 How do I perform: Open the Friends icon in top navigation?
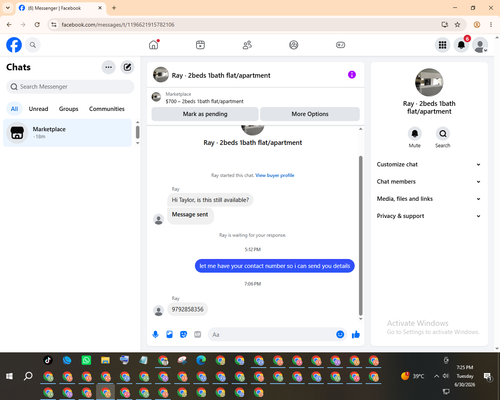pos(247,45)
